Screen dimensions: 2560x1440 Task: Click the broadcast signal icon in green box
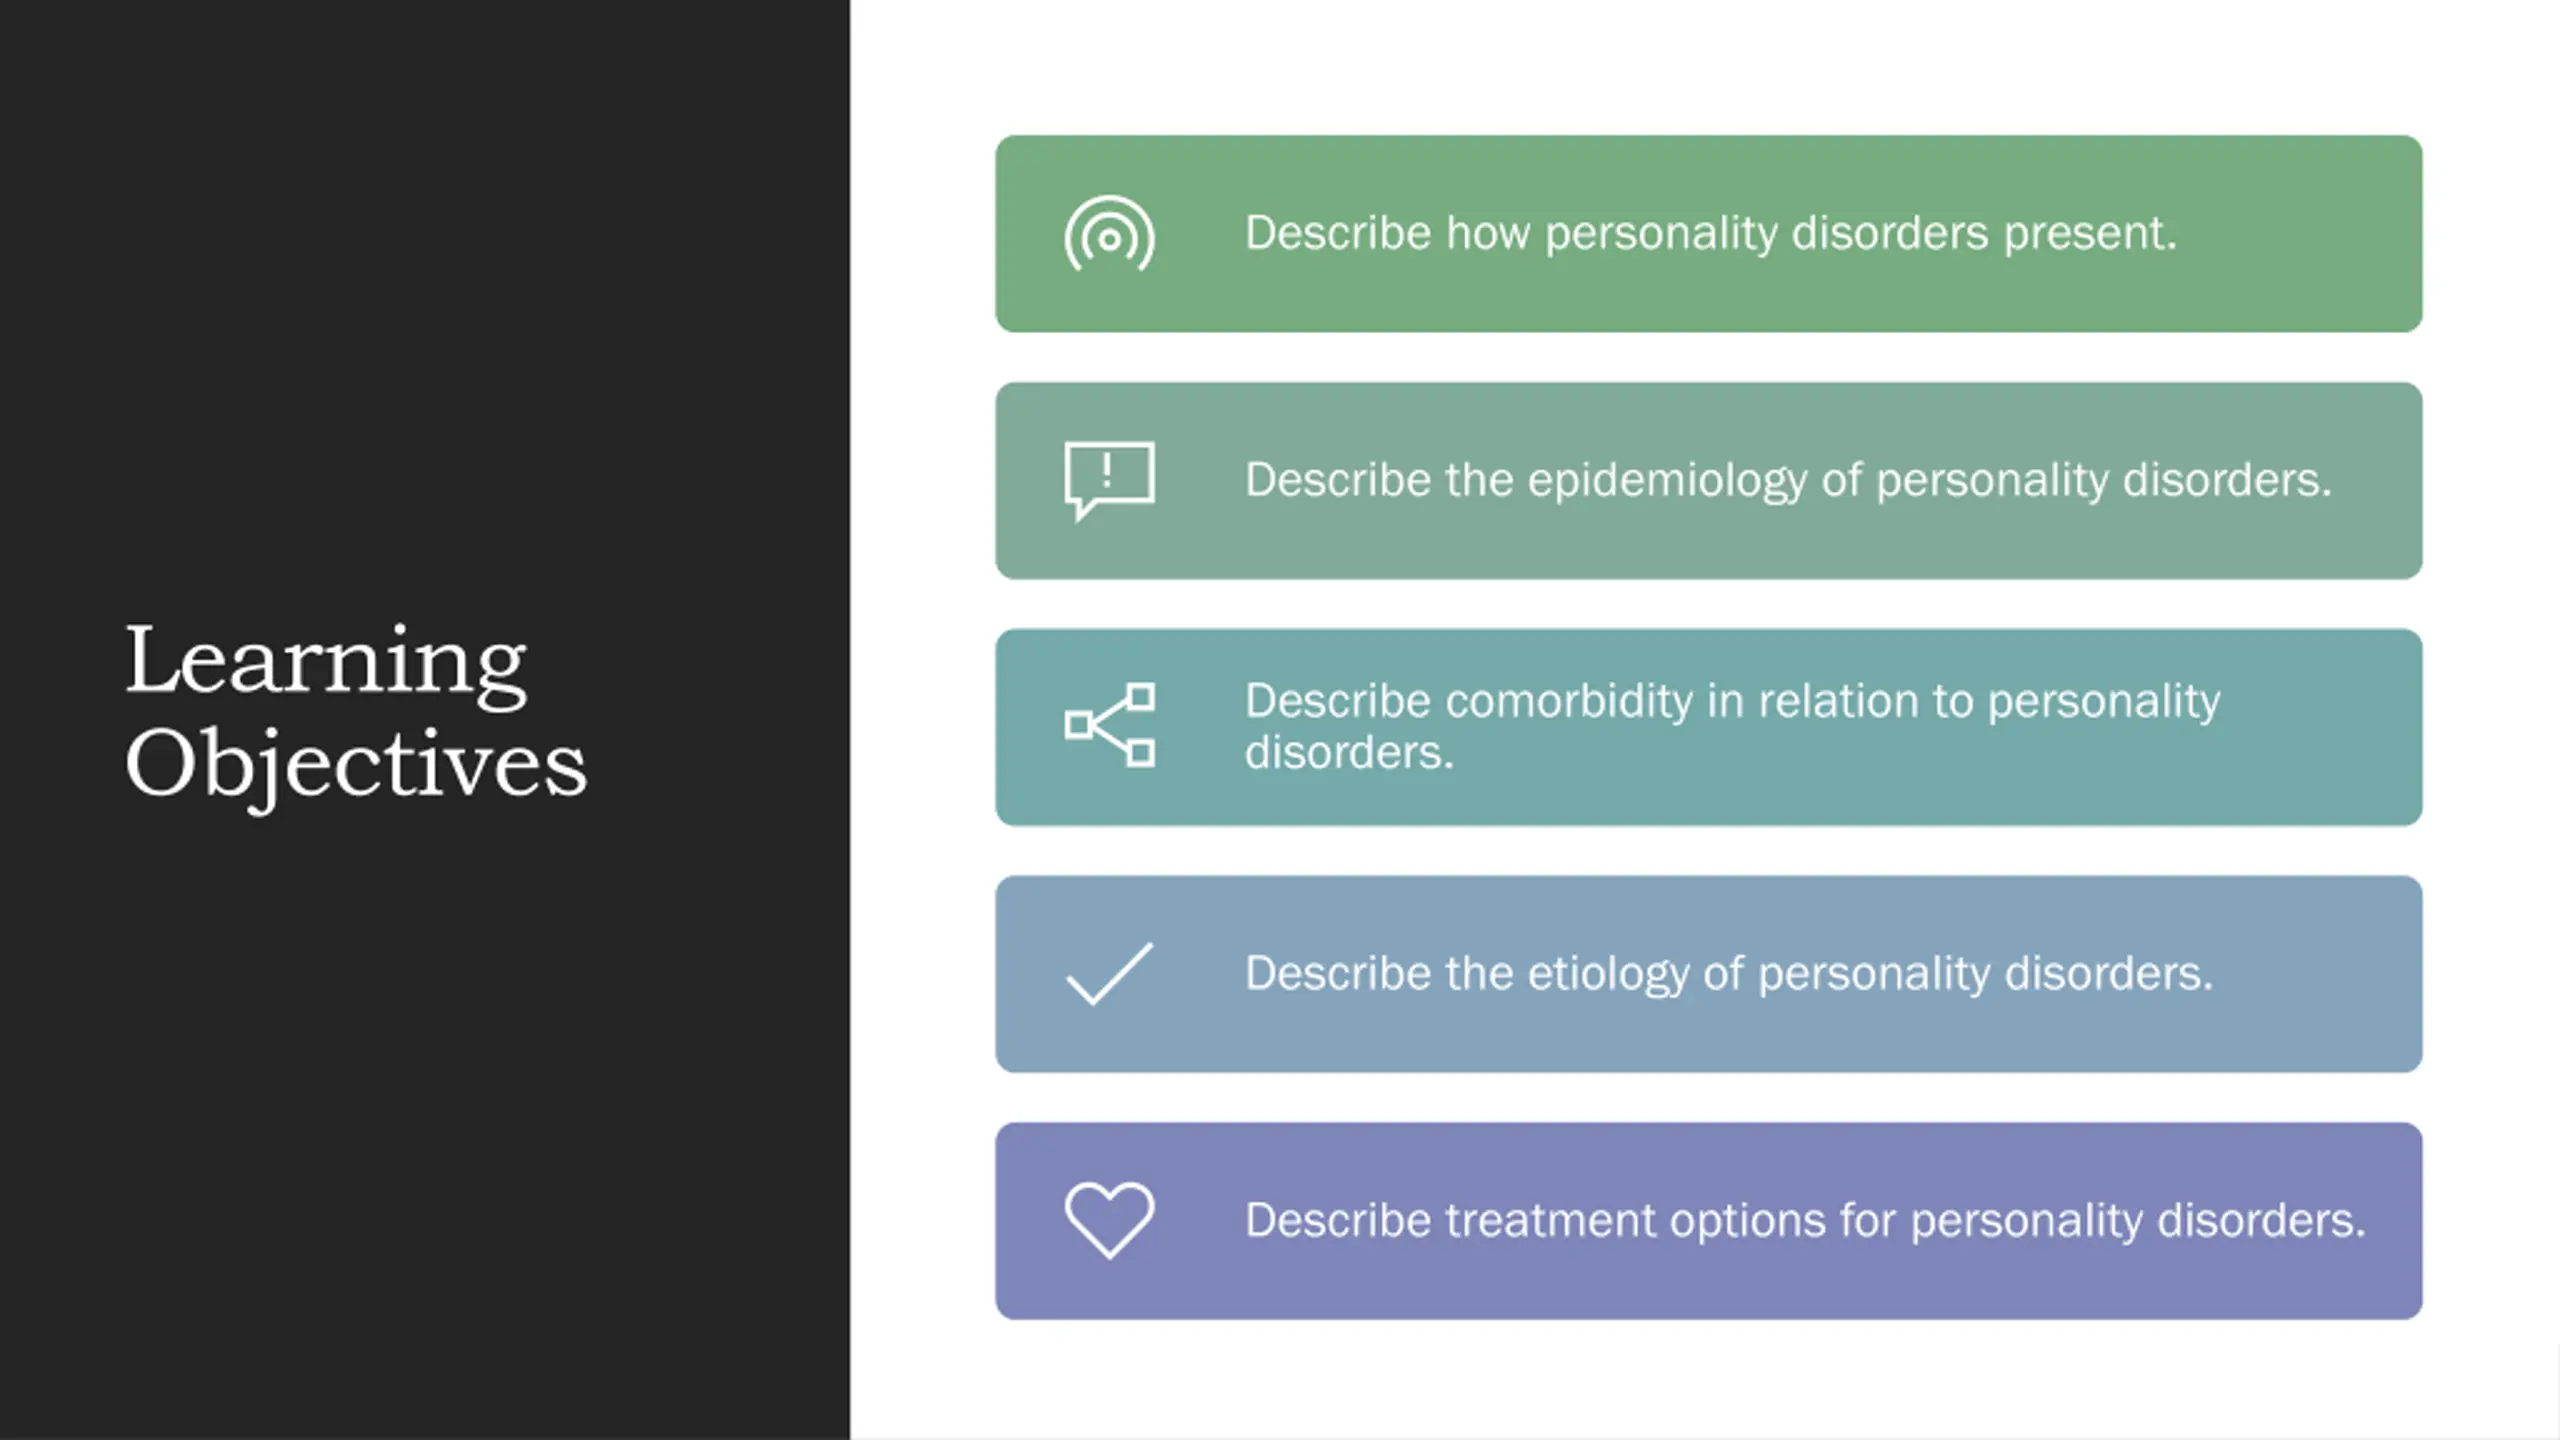(1109, 234)
